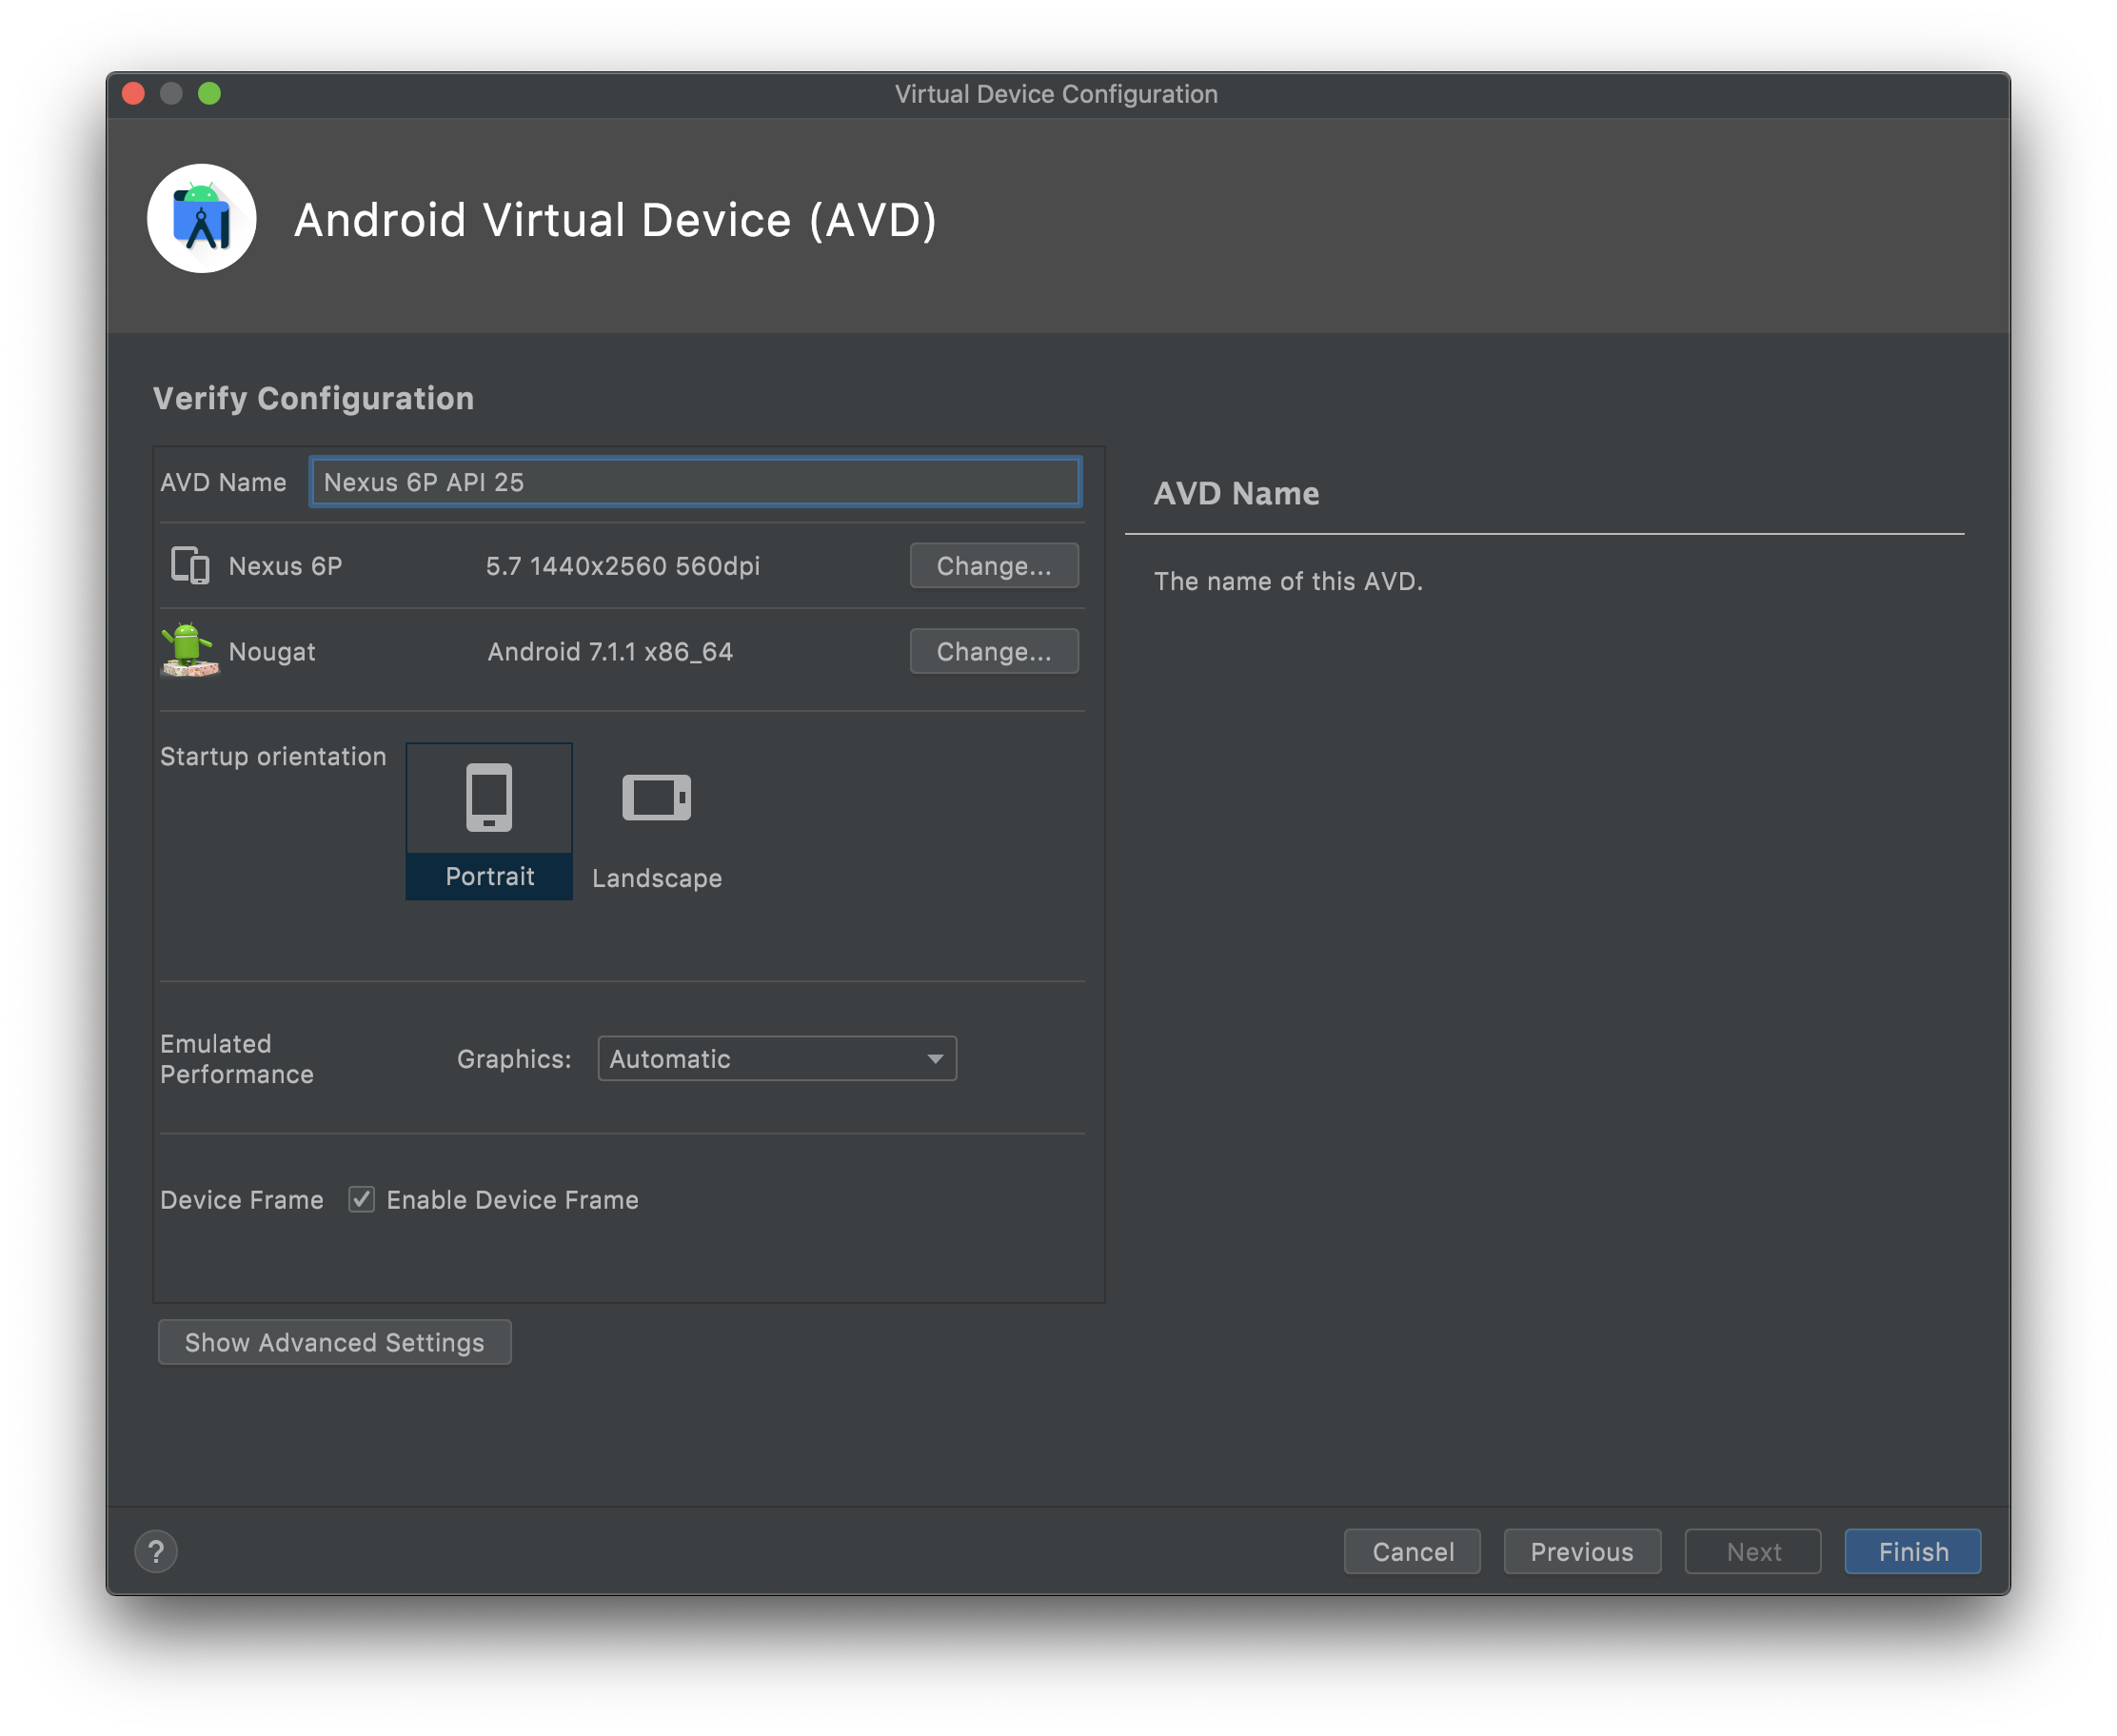Click the Android Studio logo icon

click(202, 219)
